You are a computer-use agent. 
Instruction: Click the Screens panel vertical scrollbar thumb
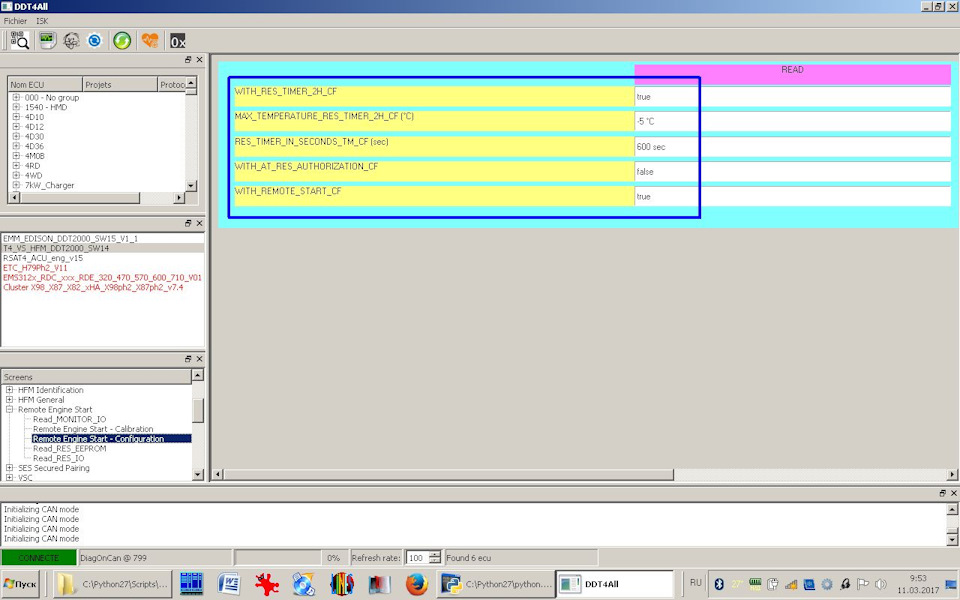pos(198,411)
